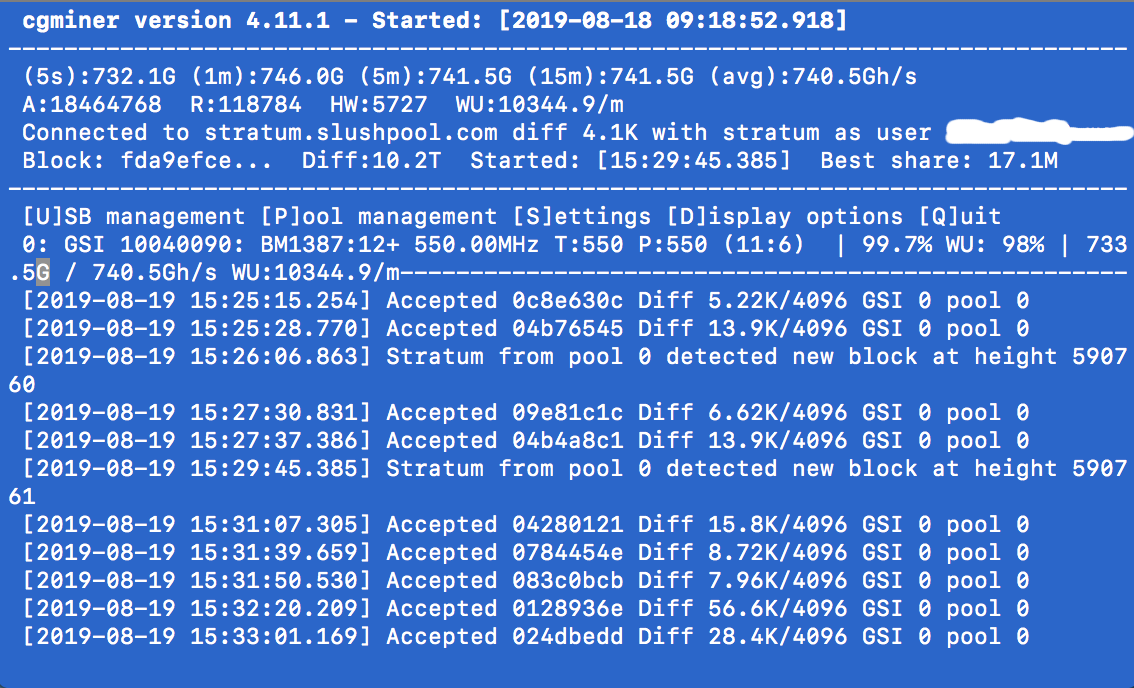Click the GSI 10040090 device line
The height and width of the screenshot is (688, 1134).
point(567,258)
